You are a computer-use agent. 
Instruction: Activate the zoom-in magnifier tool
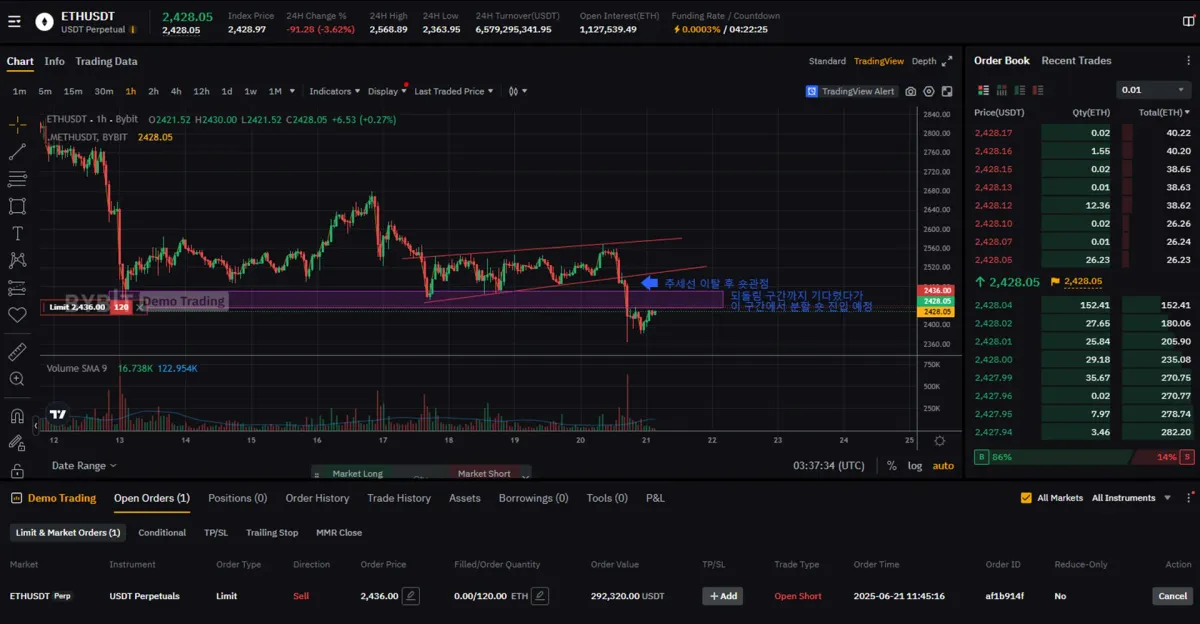pos(17,379)
